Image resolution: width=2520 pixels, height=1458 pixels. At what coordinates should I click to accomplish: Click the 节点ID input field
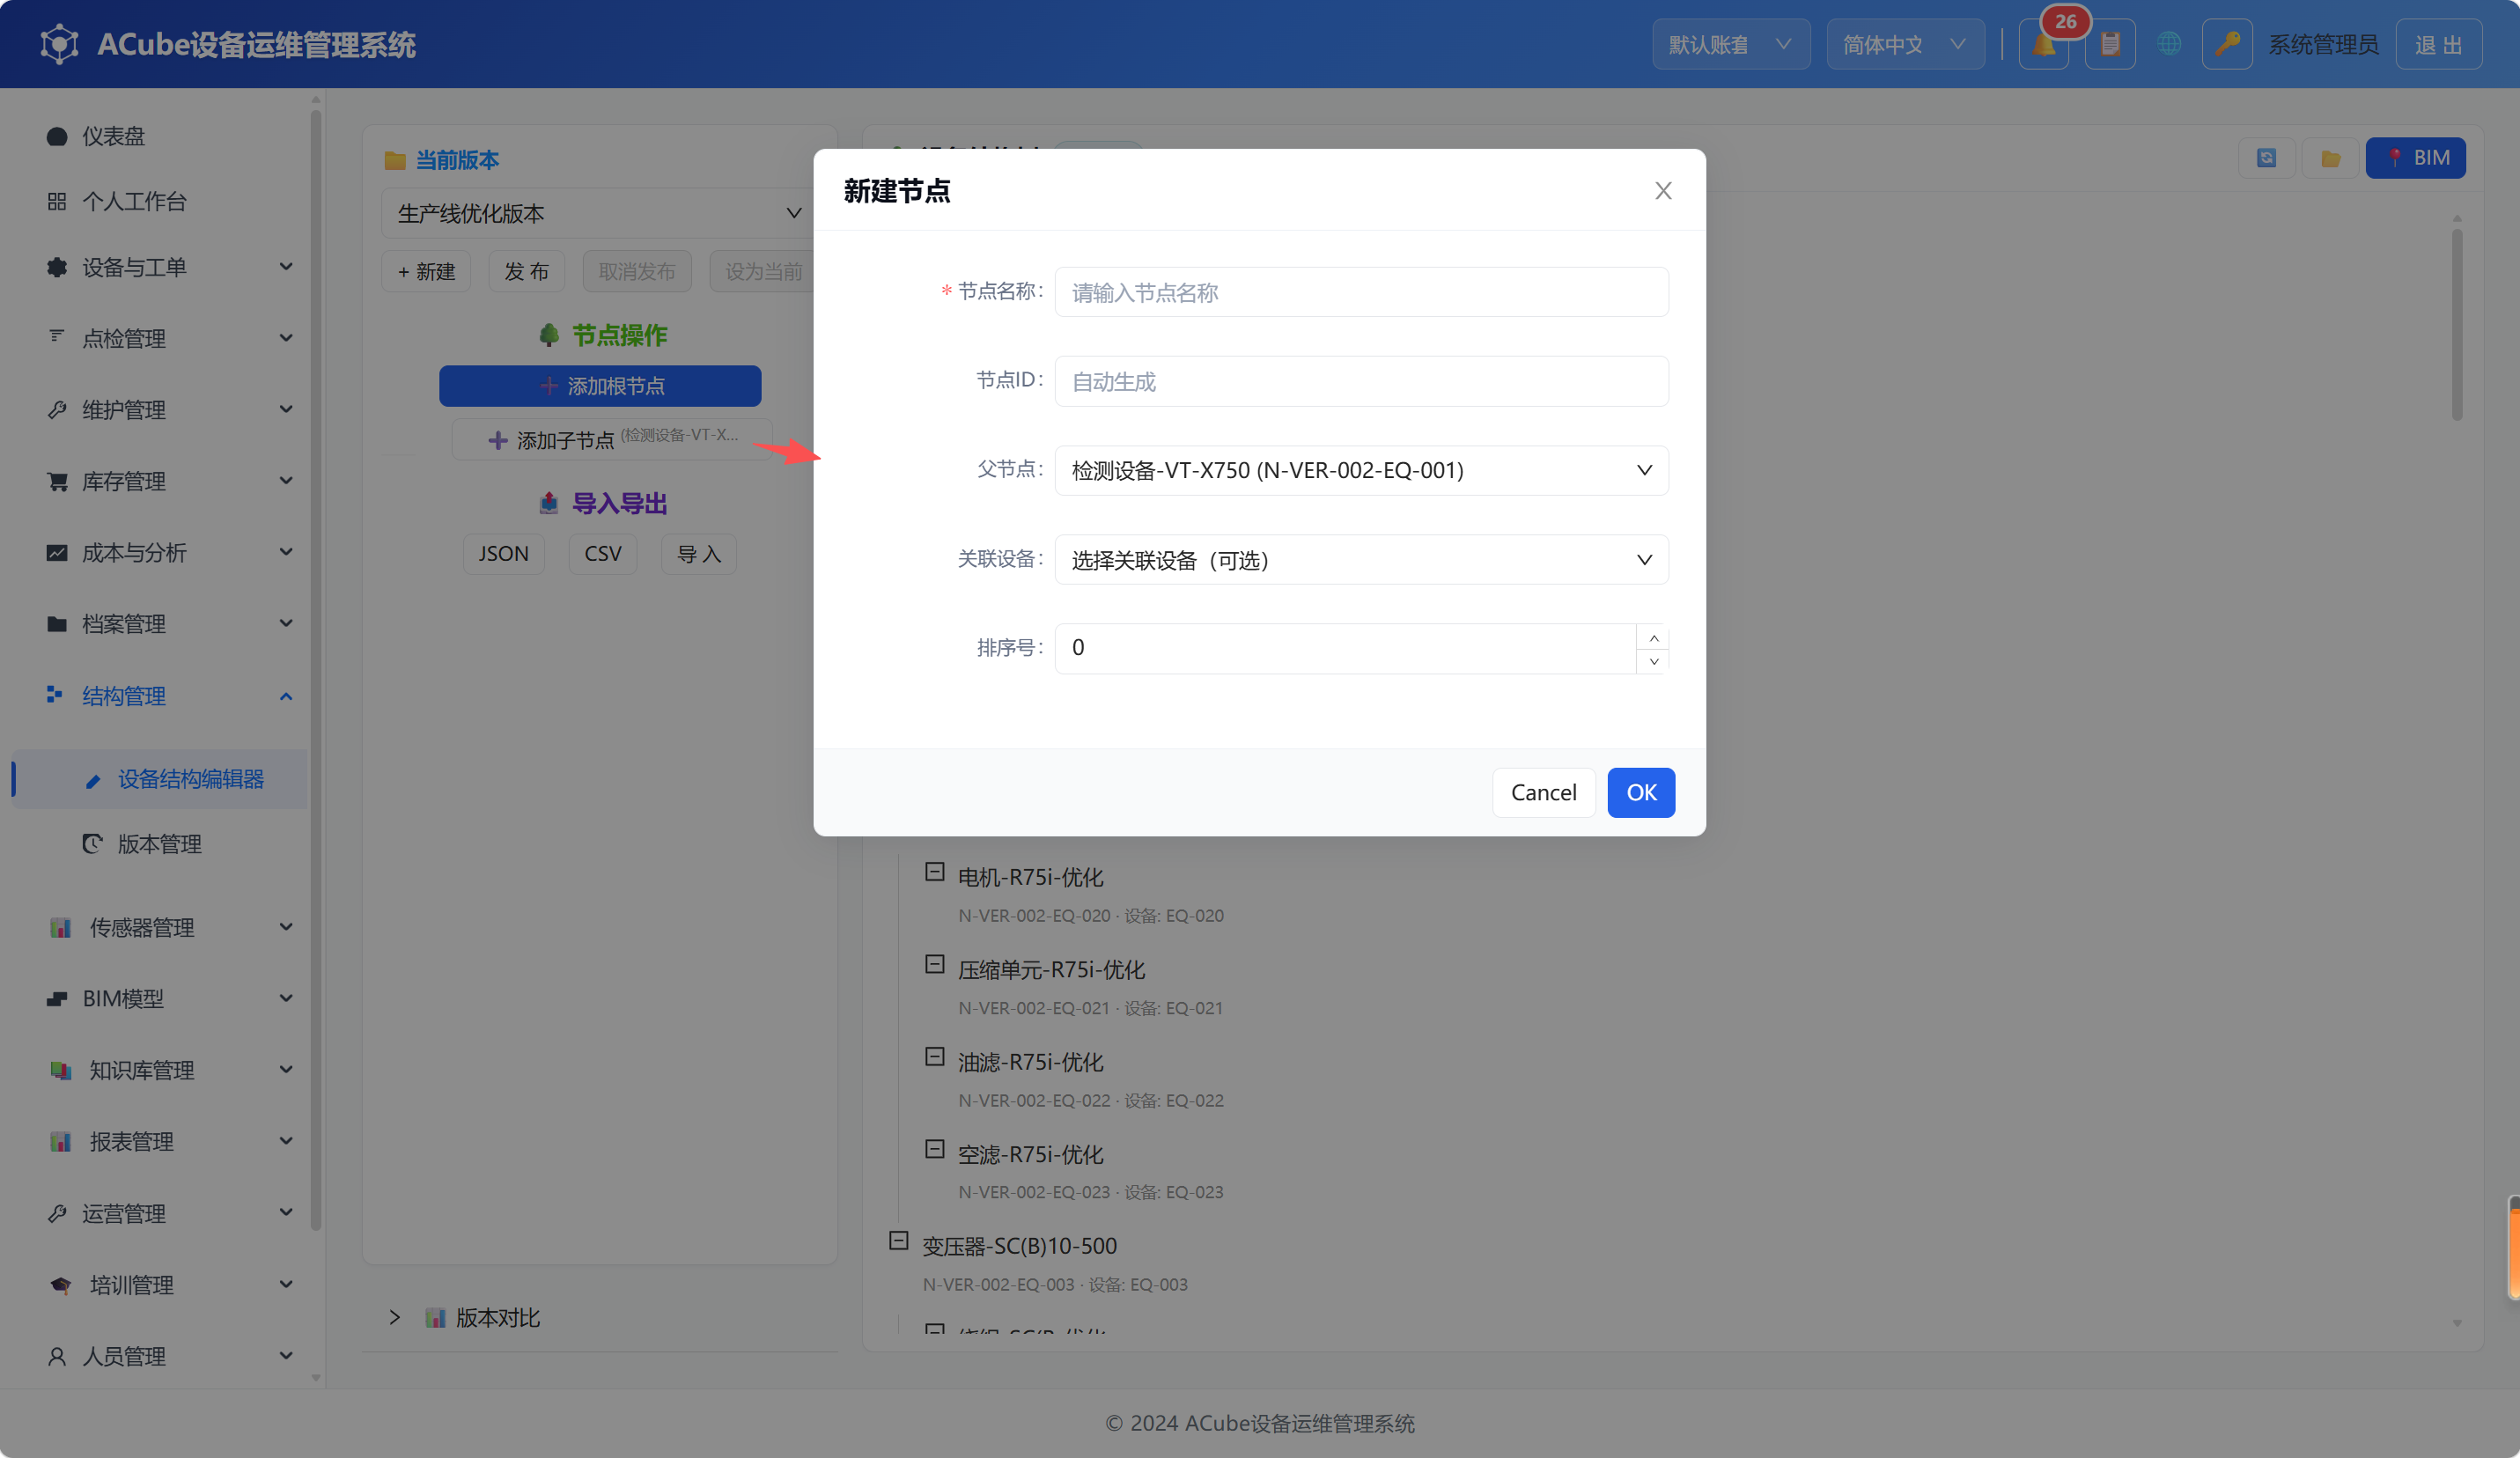pyautogui.click(x=1361, y=381)
